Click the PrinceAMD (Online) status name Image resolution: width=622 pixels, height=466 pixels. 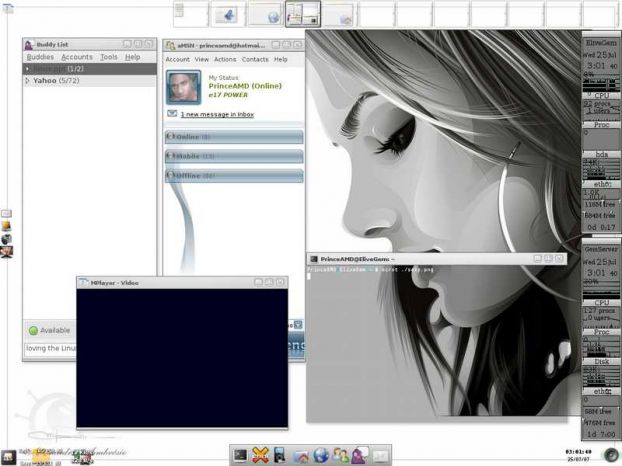(245, 86)
